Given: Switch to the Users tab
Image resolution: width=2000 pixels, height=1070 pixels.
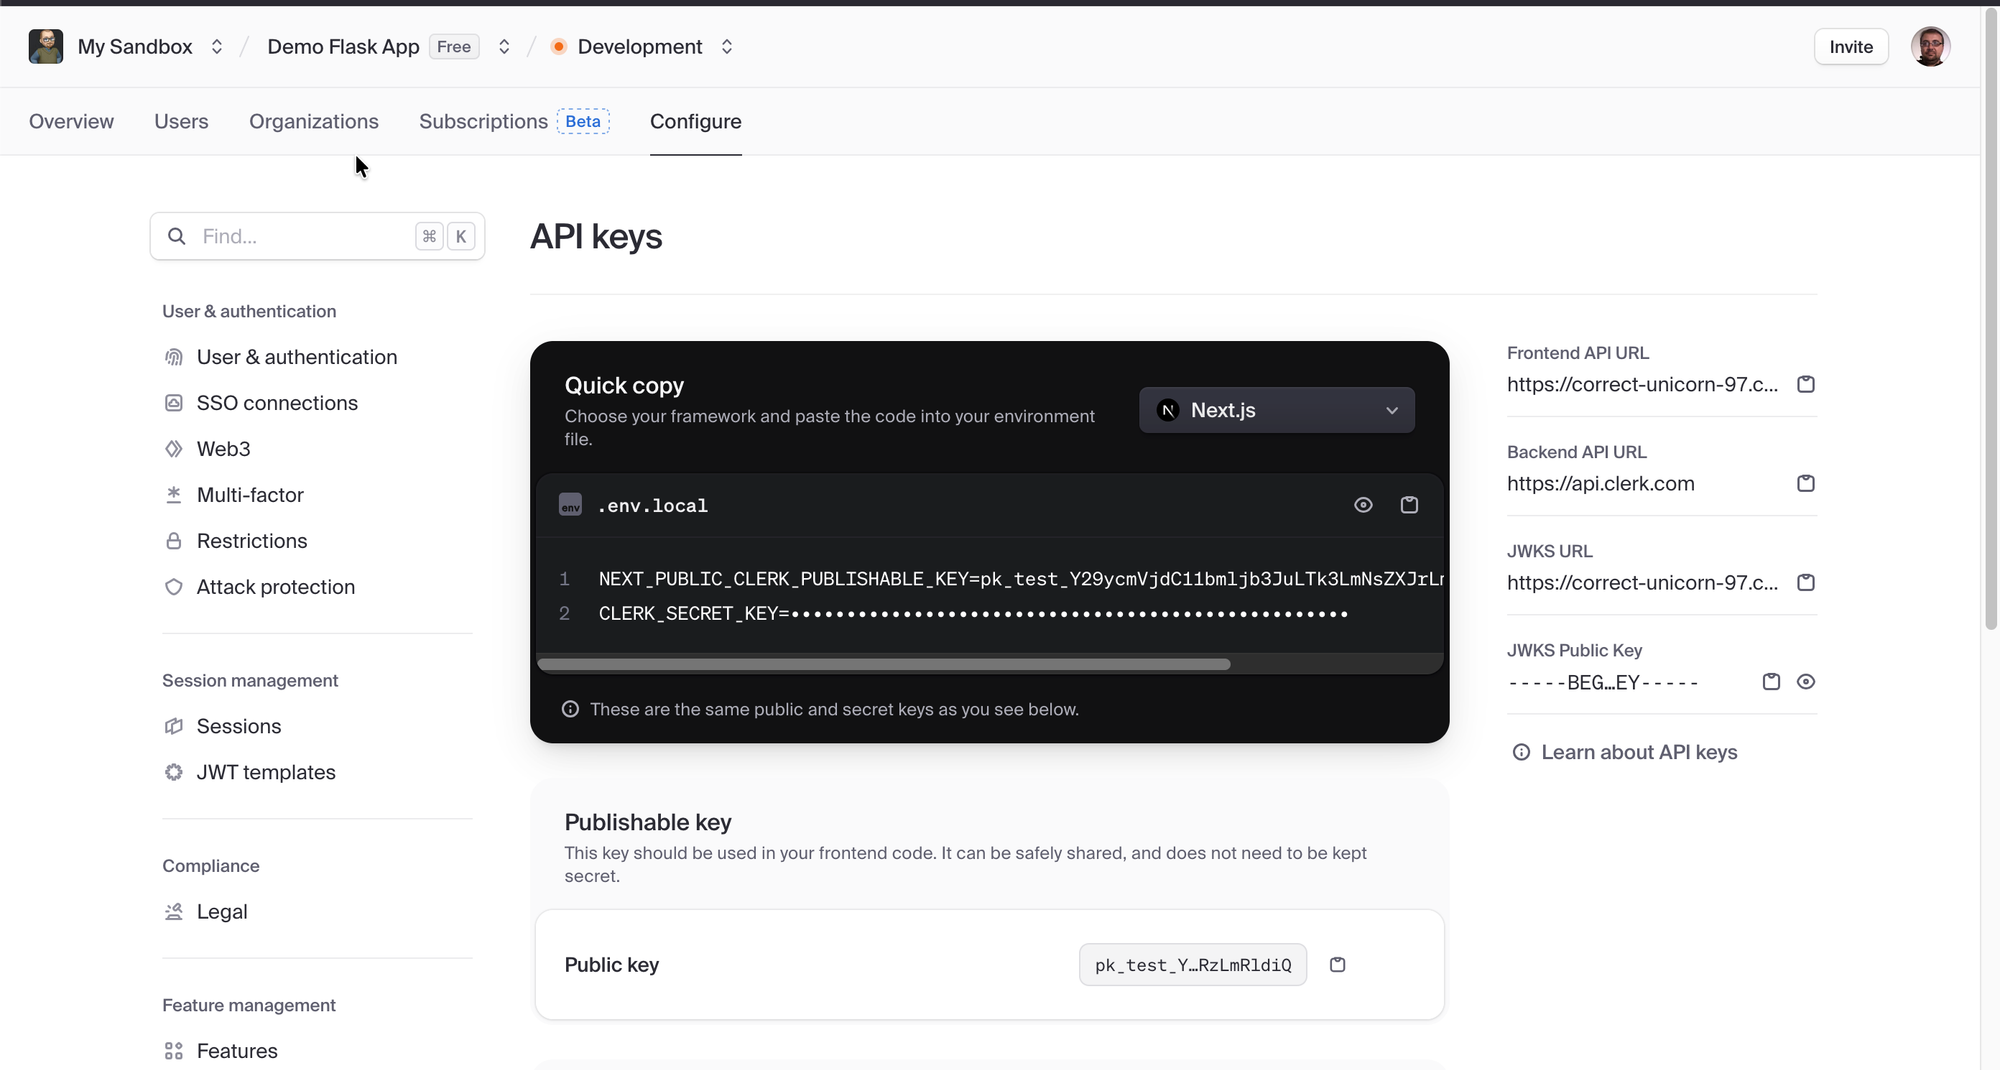Looking at the screenshot, I should pos(181,121).
